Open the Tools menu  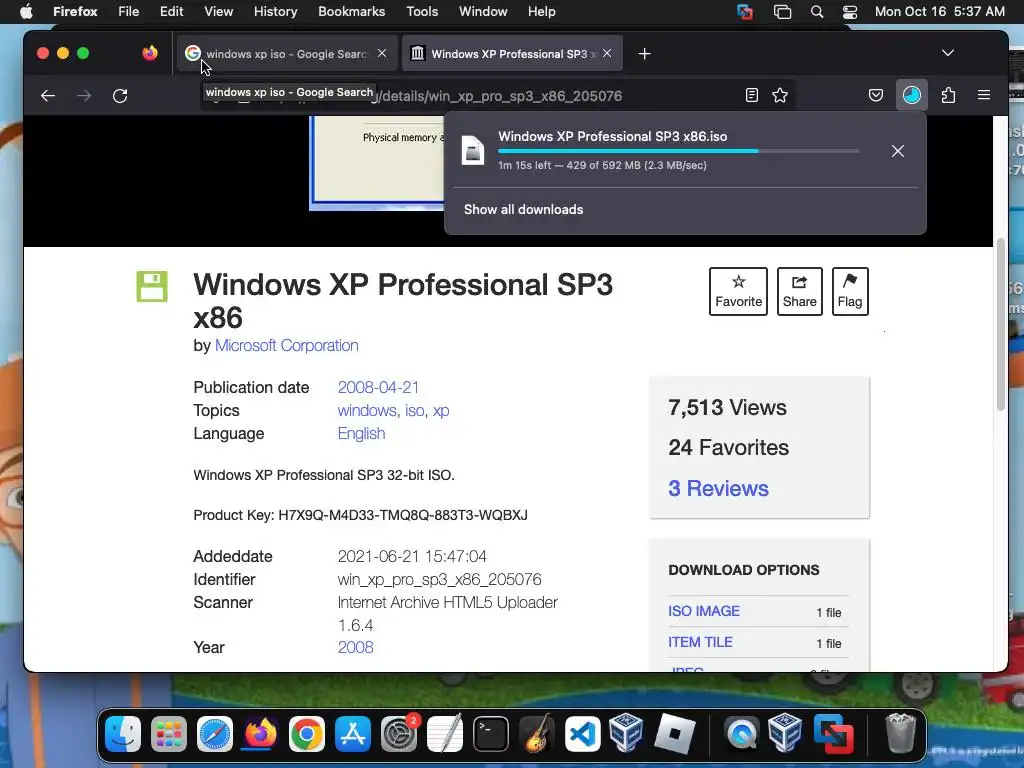[x=422, y=12]
